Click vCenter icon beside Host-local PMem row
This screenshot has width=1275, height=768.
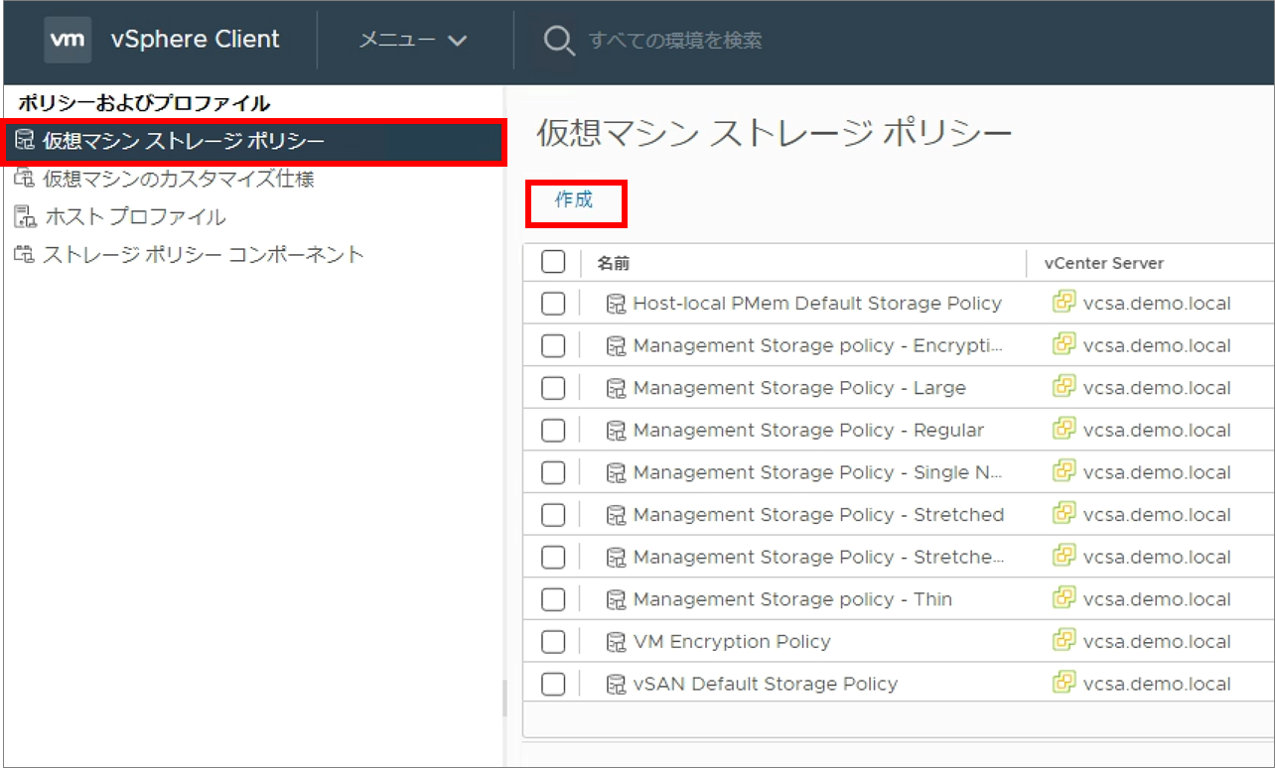point(1064,303)
